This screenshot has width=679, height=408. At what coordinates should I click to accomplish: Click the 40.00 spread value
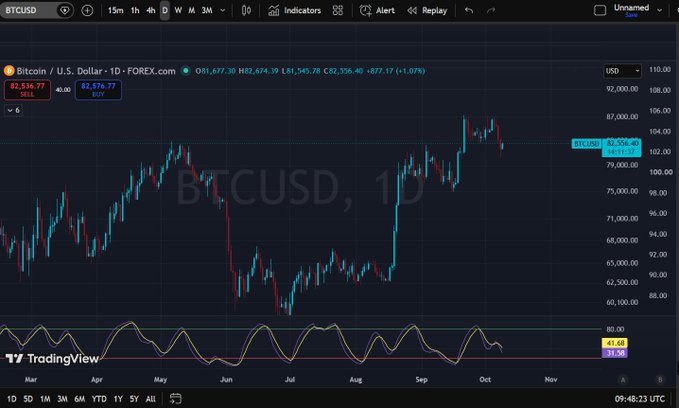coord(63,90)
